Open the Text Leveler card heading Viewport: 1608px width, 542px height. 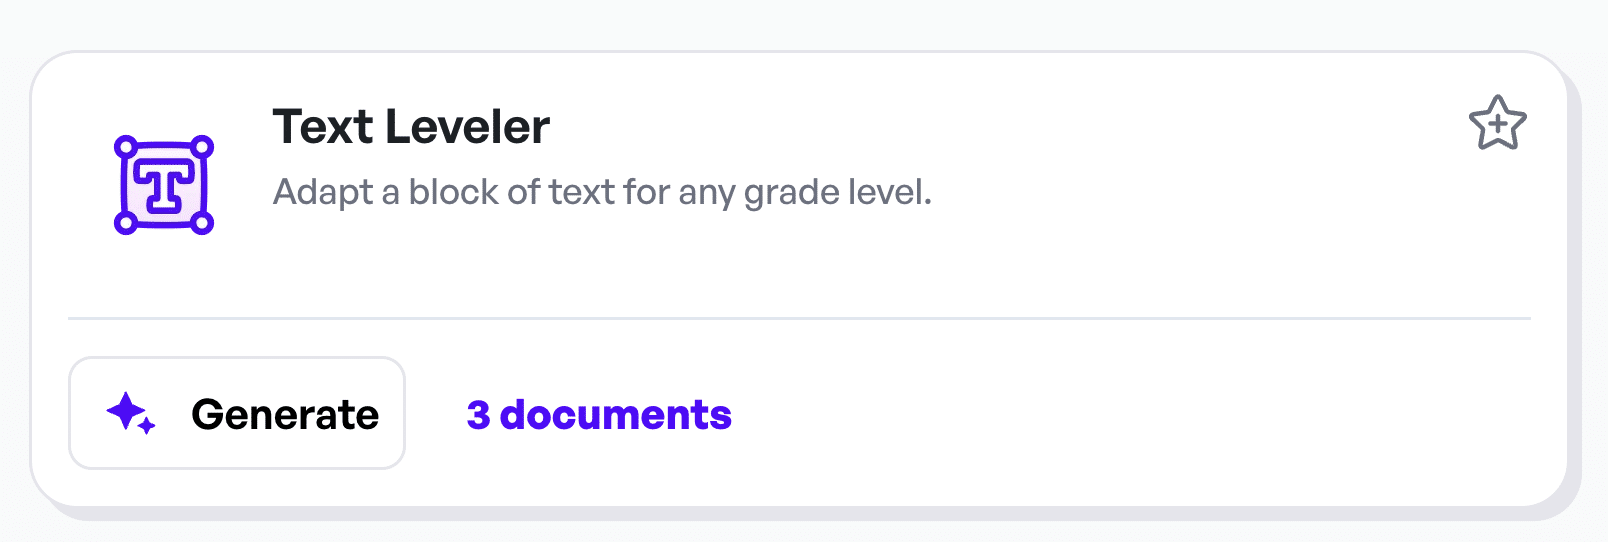point(411,127)
